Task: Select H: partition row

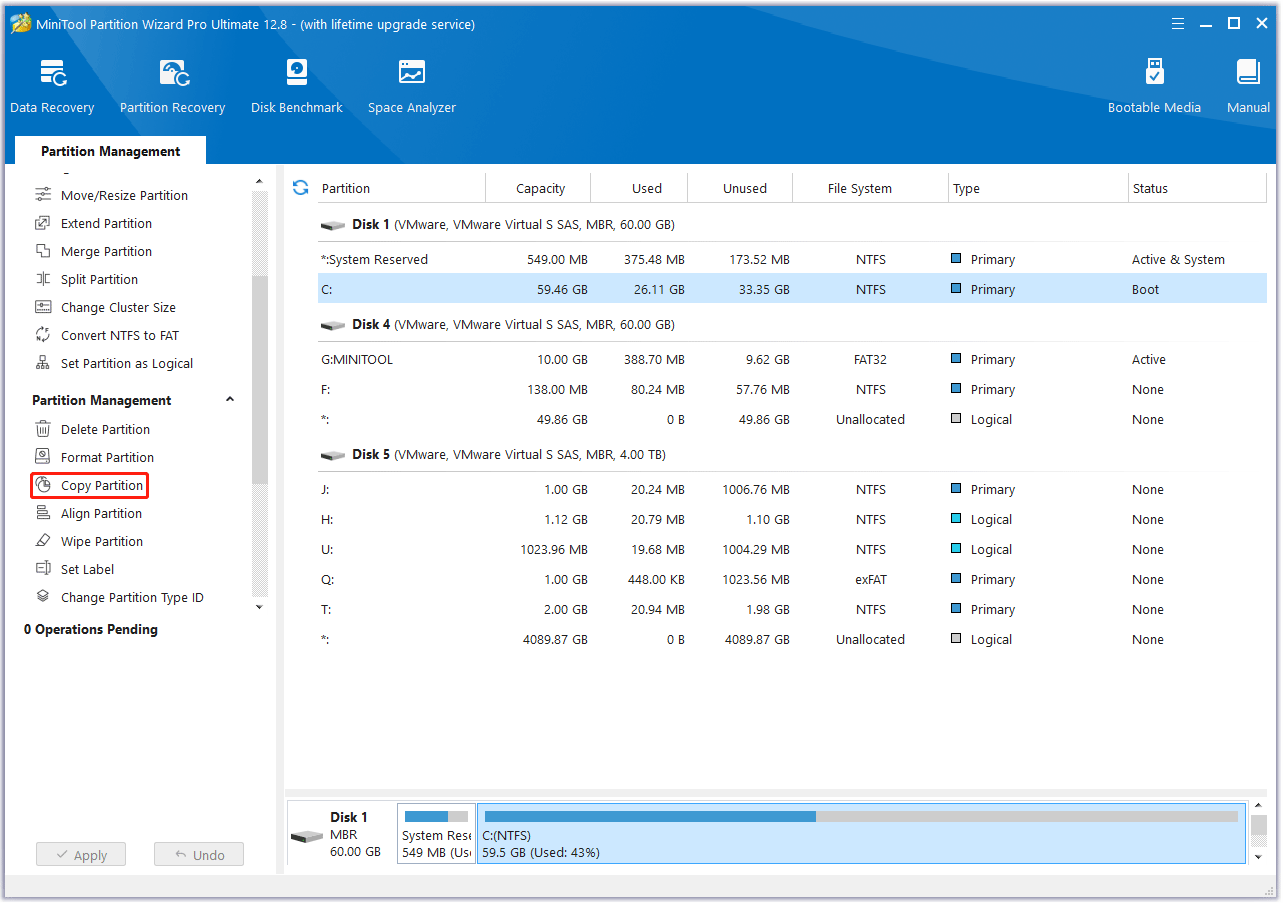Action: tap(792, 519)
